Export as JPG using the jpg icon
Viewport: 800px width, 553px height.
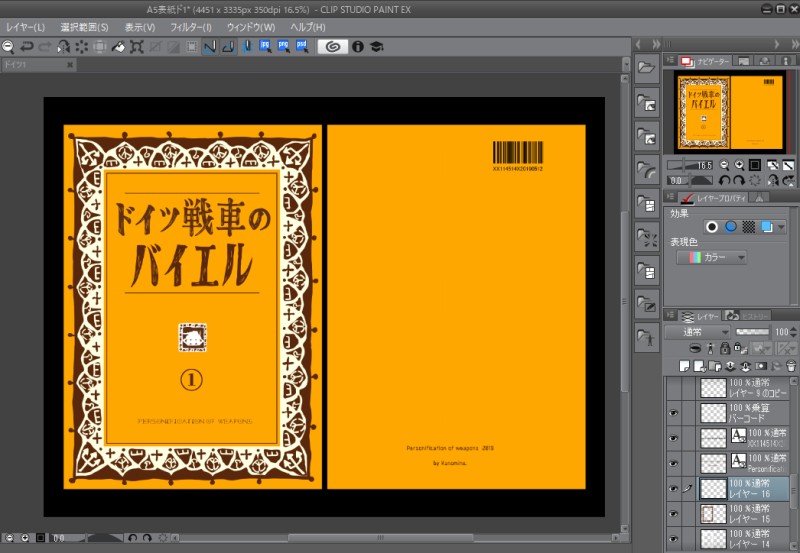(265, 47)
